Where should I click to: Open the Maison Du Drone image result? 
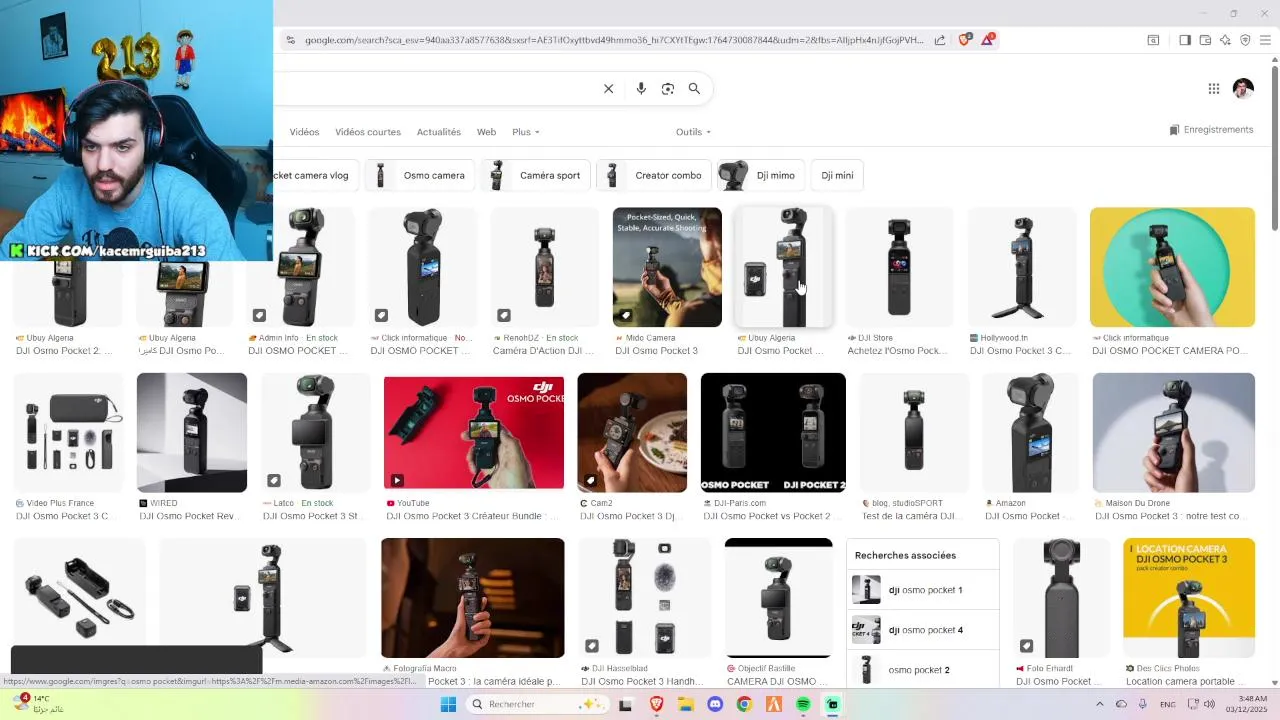pos(1174,432)
